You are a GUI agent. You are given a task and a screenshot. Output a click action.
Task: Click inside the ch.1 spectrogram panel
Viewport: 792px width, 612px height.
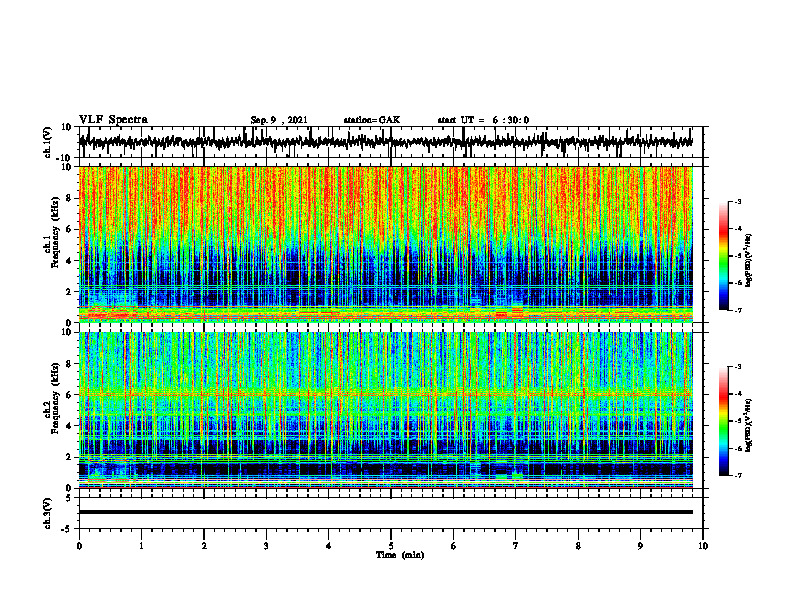386,244
